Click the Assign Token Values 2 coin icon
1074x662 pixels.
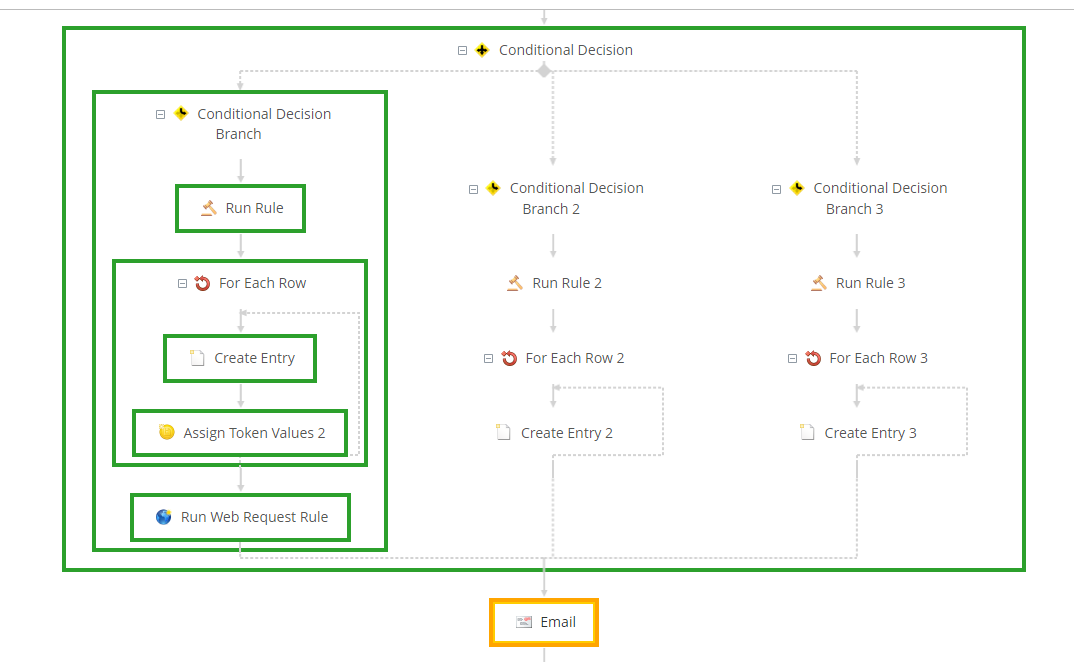click(167, 433)
